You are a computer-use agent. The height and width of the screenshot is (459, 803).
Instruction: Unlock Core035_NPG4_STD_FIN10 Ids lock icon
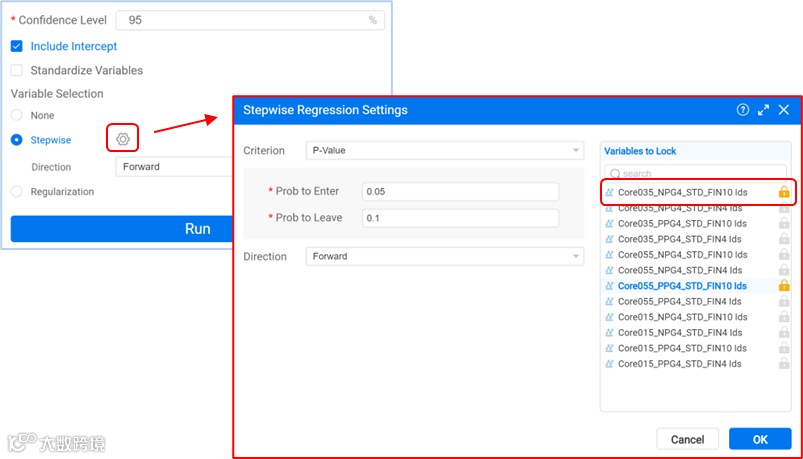(784, 192)
